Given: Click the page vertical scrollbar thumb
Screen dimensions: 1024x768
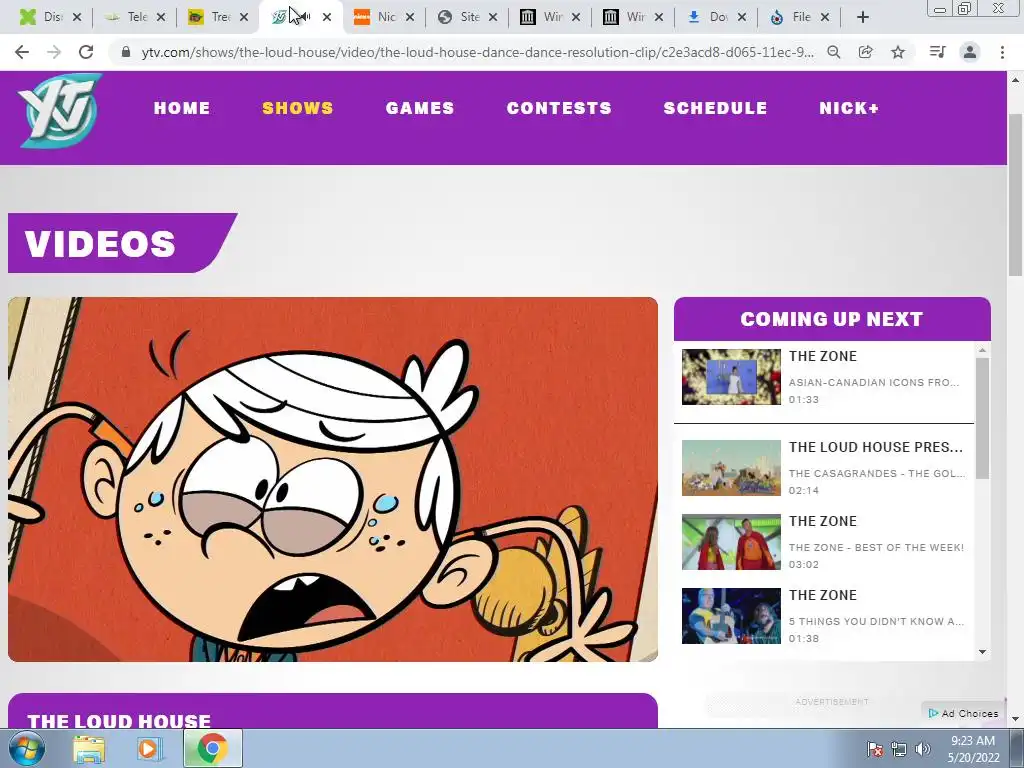Looking at the screenshot, I should point(1015,194).
